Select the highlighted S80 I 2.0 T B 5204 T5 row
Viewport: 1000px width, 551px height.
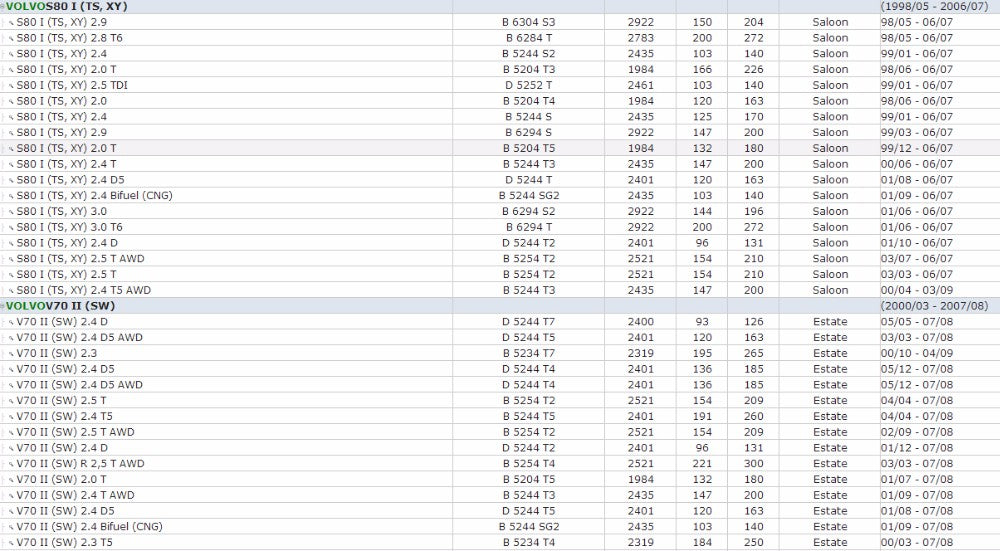[500, 148]
